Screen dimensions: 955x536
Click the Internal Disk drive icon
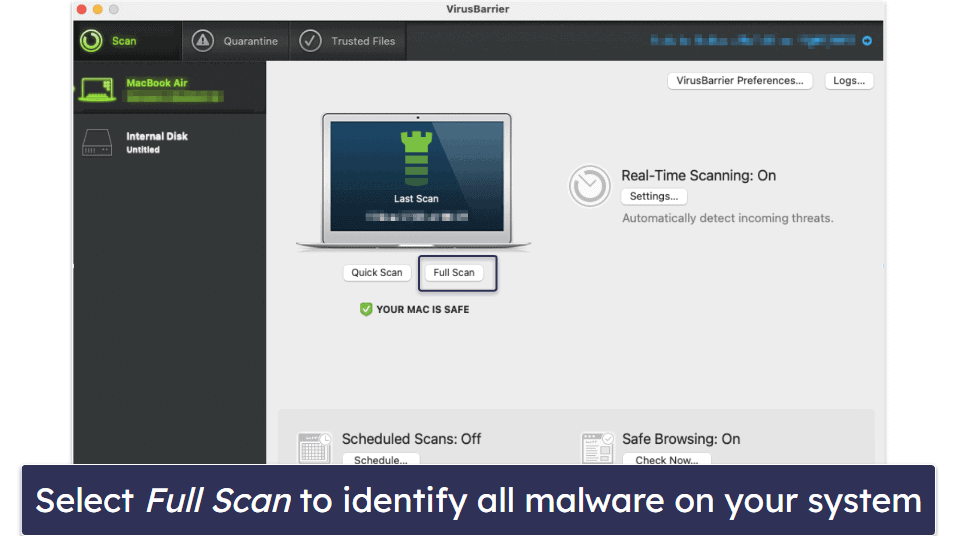pyautogui.click(x=97, y=143)
